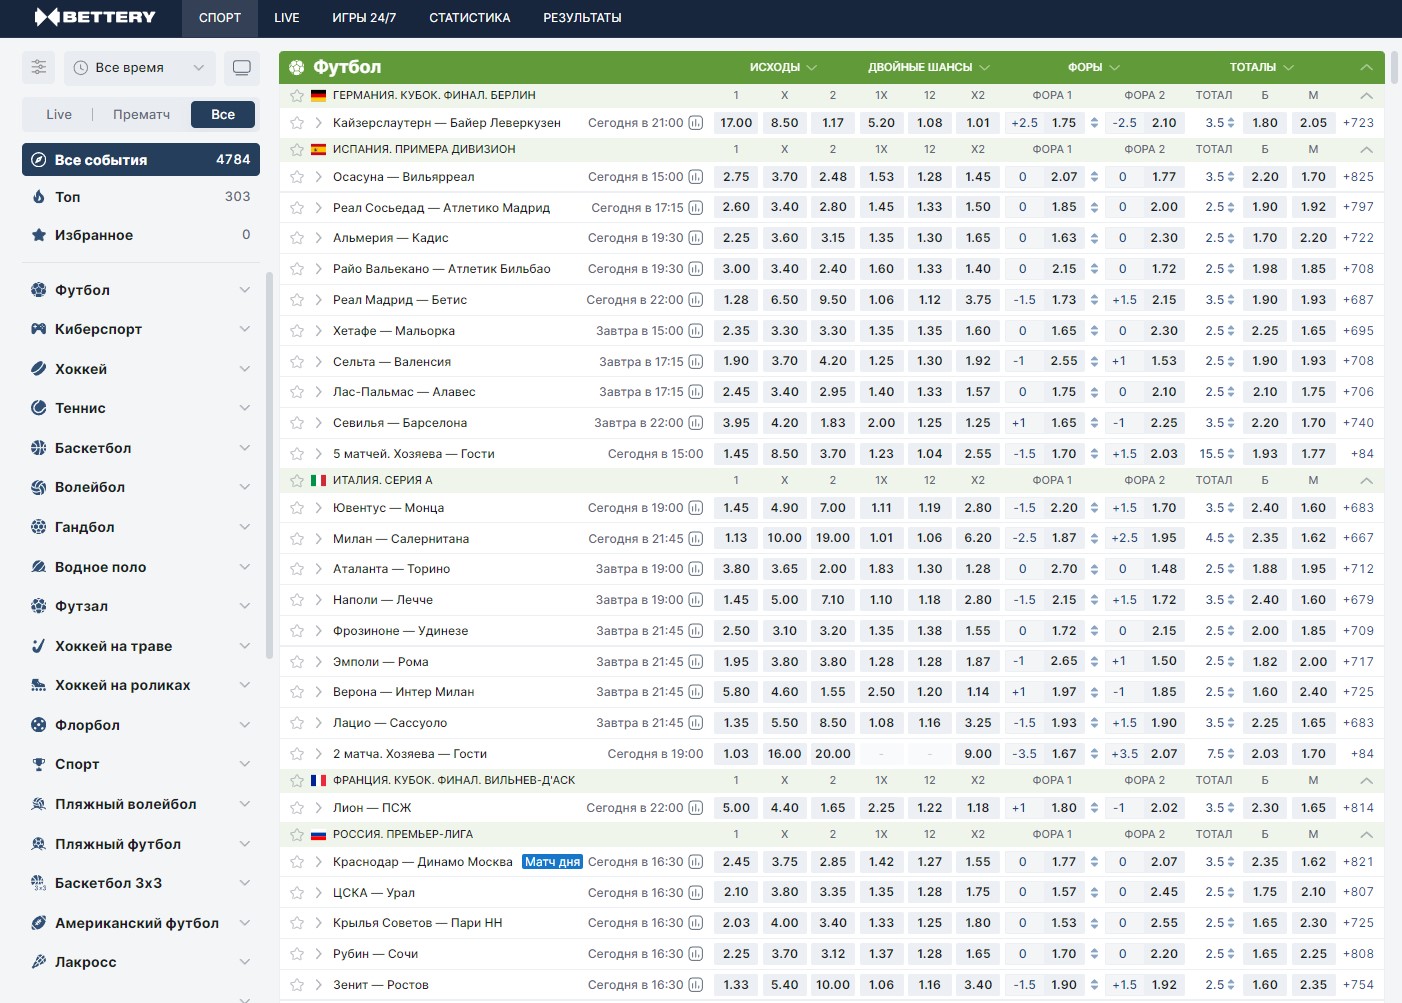Screen dimensions: 1402x1003
Task: Click the Basketball icon in sidebar
Action: [x=39, y=448]
